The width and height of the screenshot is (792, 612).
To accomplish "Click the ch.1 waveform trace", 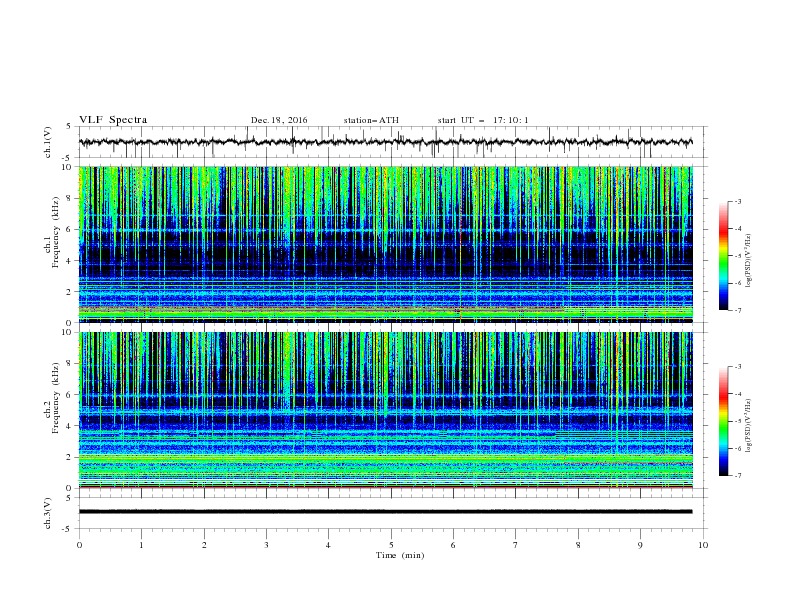I will [385, 142].
